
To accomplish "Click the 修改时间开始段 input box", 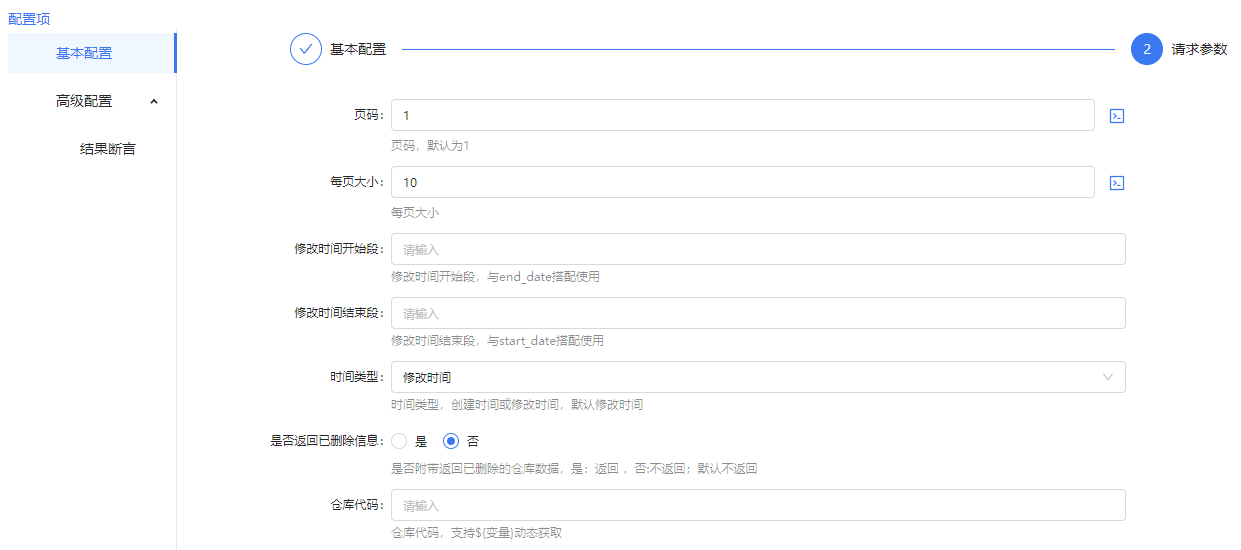I will tap(757, 249).
